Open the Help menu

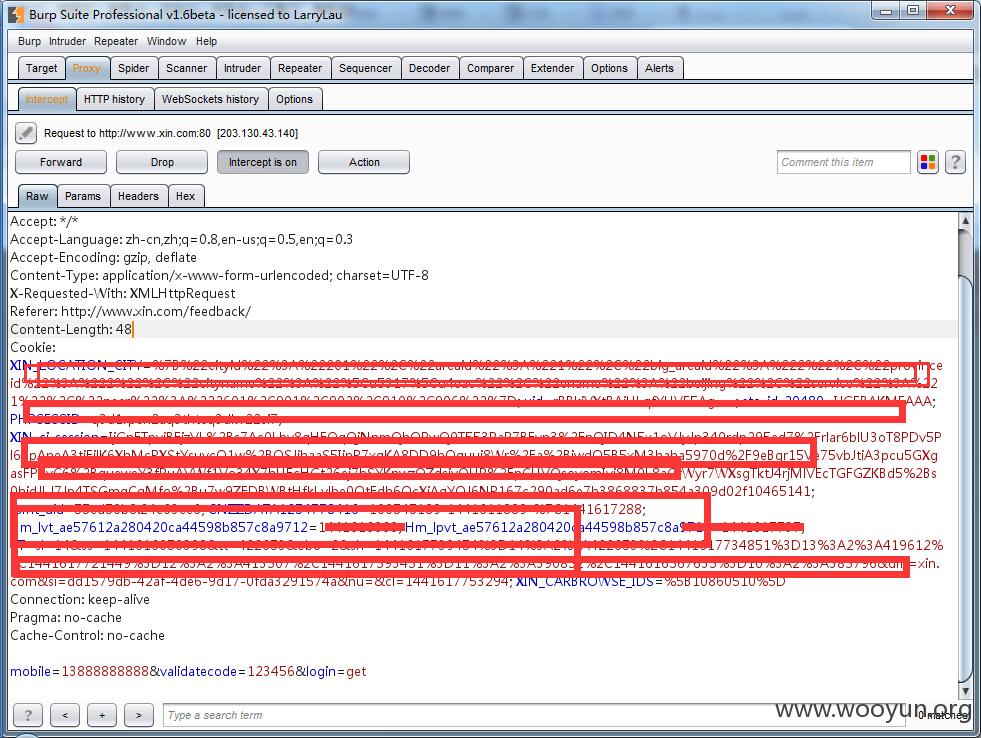206,41
